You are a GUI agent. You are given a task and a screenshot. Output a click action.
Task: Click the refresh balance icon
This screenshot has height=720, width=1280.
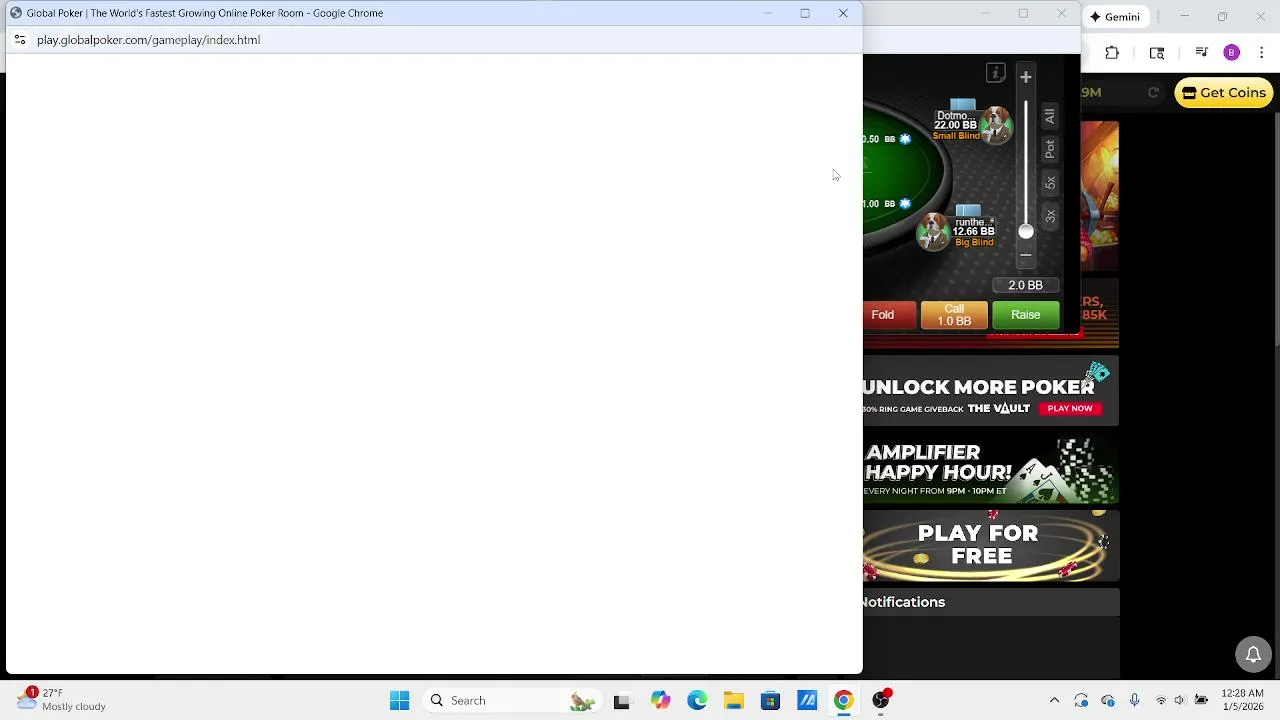[x=1153, y=92]
